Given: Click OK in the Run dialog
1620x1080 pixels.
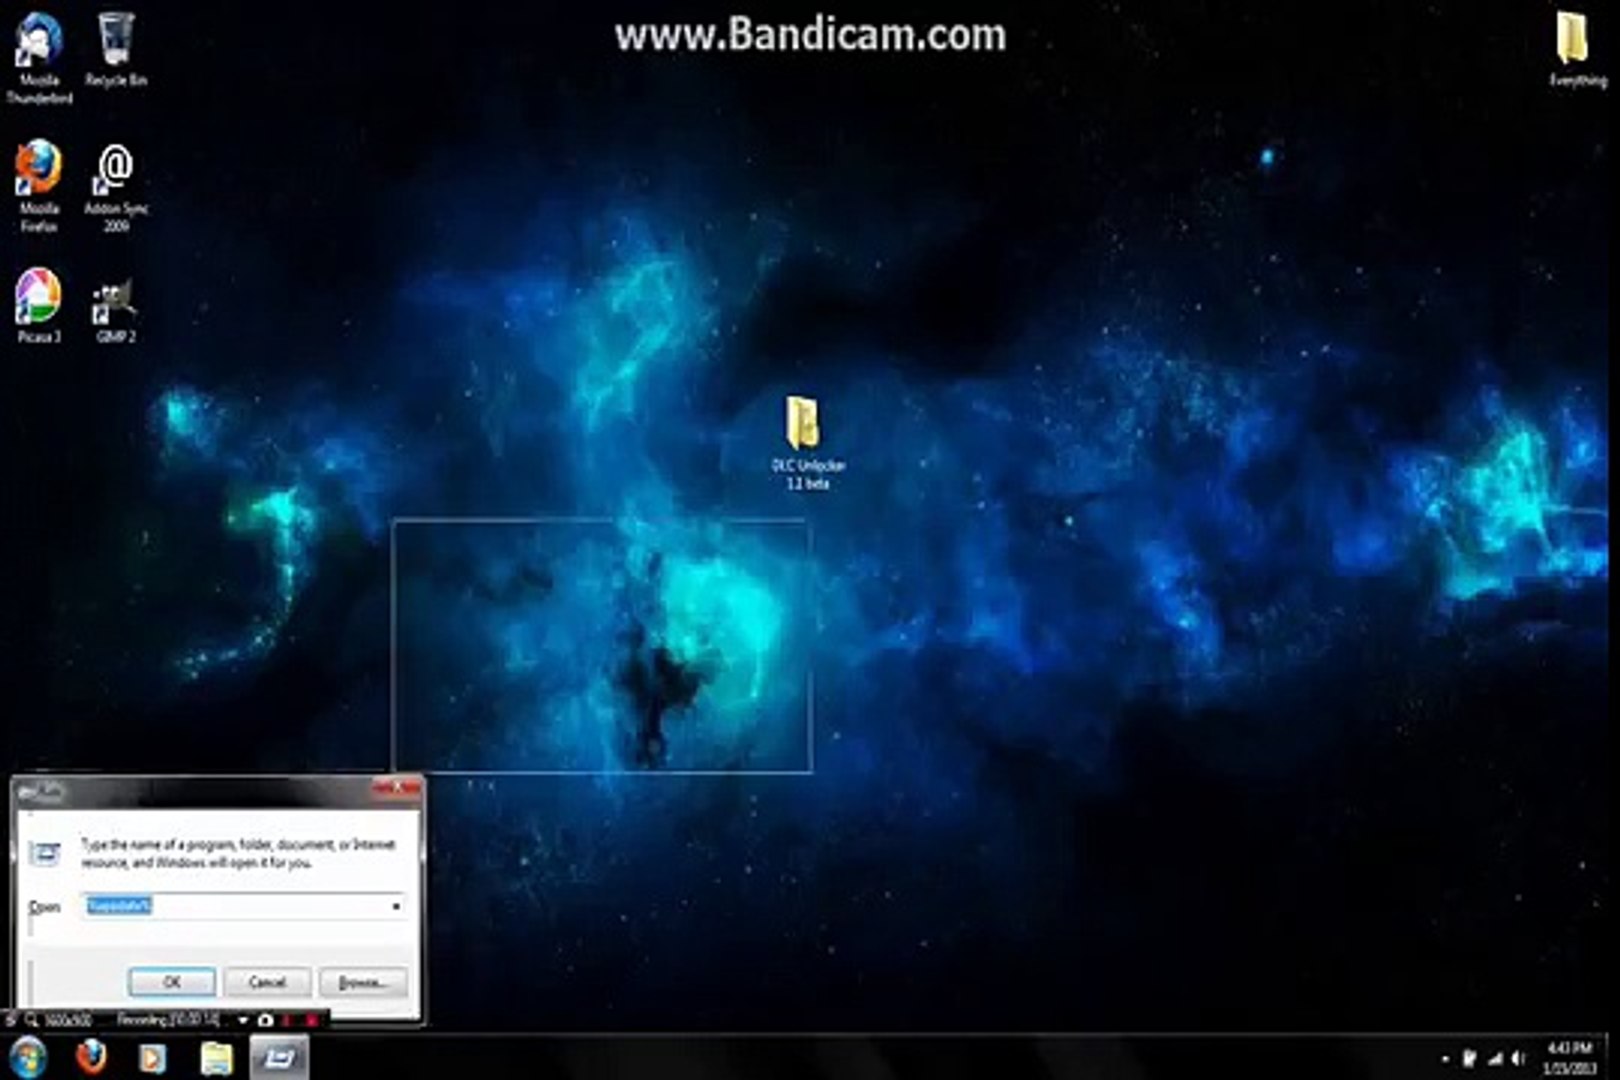Looking at the screenshot, I should pos(171,982).
